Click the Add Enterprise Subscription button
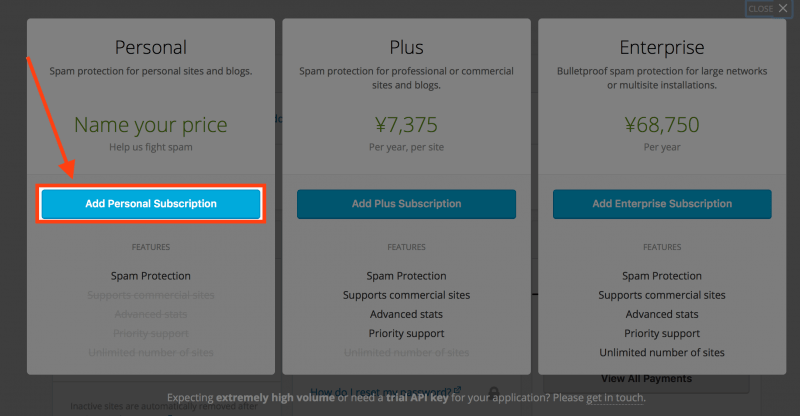The width and height of the screenshot is (800, 416). [x=662, y=204]
